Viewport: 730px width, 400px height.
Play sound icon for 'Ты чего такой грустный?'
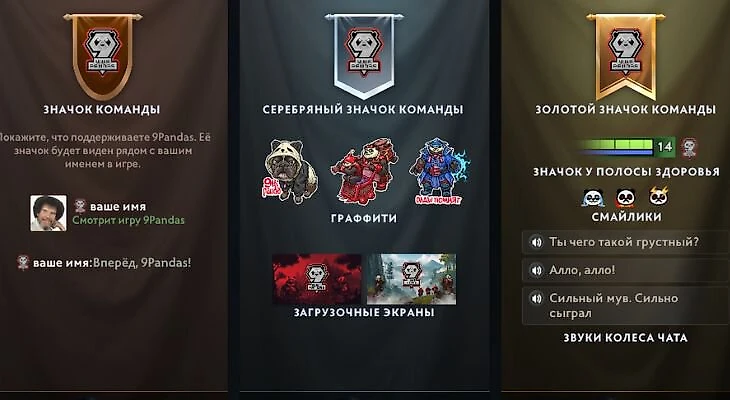[537, 242]
